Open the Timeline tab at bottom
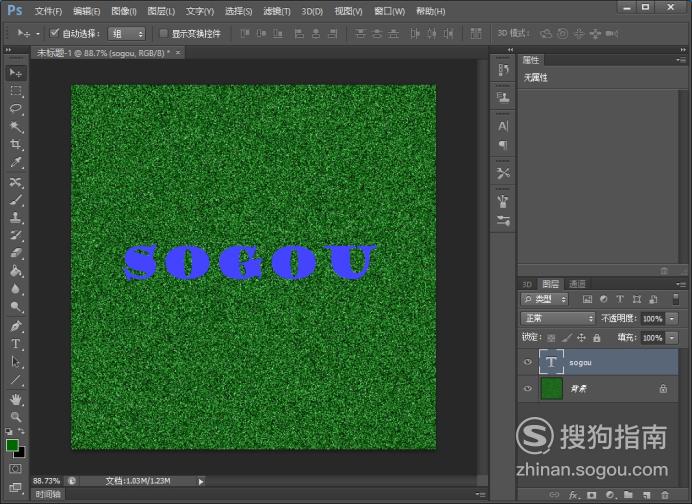The image size is (692, 504). [48, 494]
